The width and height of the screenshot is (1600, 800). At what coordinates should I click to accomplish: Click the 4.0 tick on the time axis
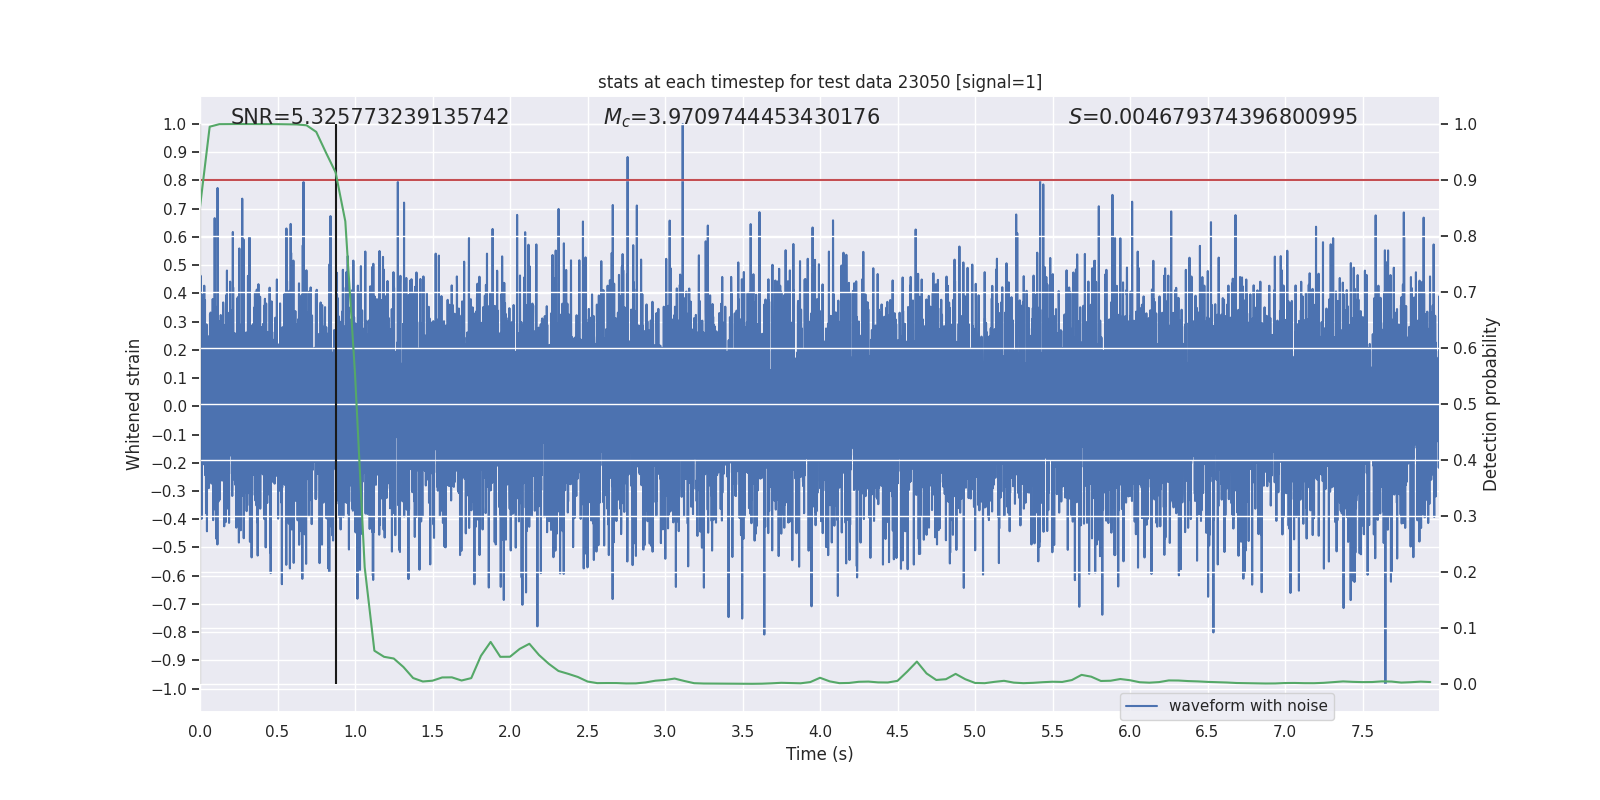click(x=820, y=732)
